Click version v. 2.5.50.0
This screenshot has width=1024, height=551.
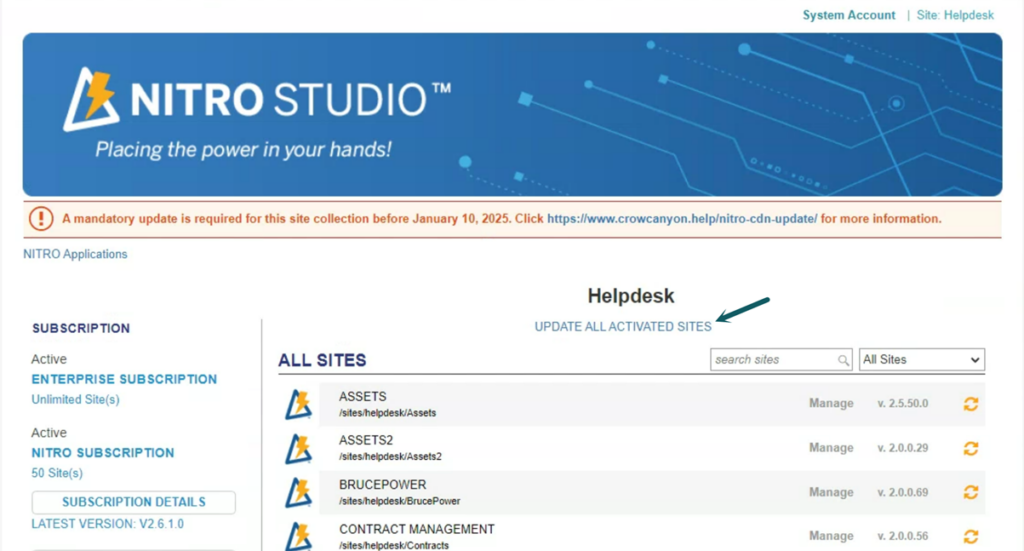click(x=903, y=403)
